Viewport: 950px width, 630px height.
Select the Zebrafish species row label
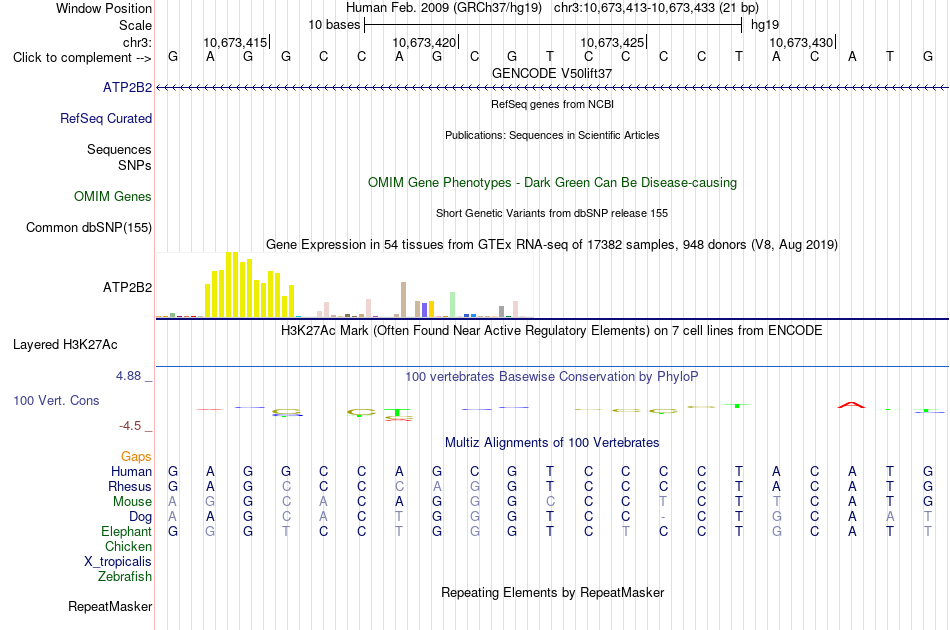click(x=125, y=577)
